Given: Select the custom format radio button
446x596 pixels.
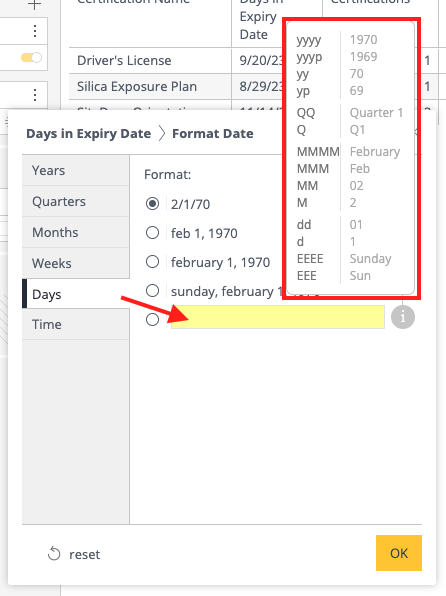Looking at the screenshot, I should pyautogui.click(x=152, y=320).
